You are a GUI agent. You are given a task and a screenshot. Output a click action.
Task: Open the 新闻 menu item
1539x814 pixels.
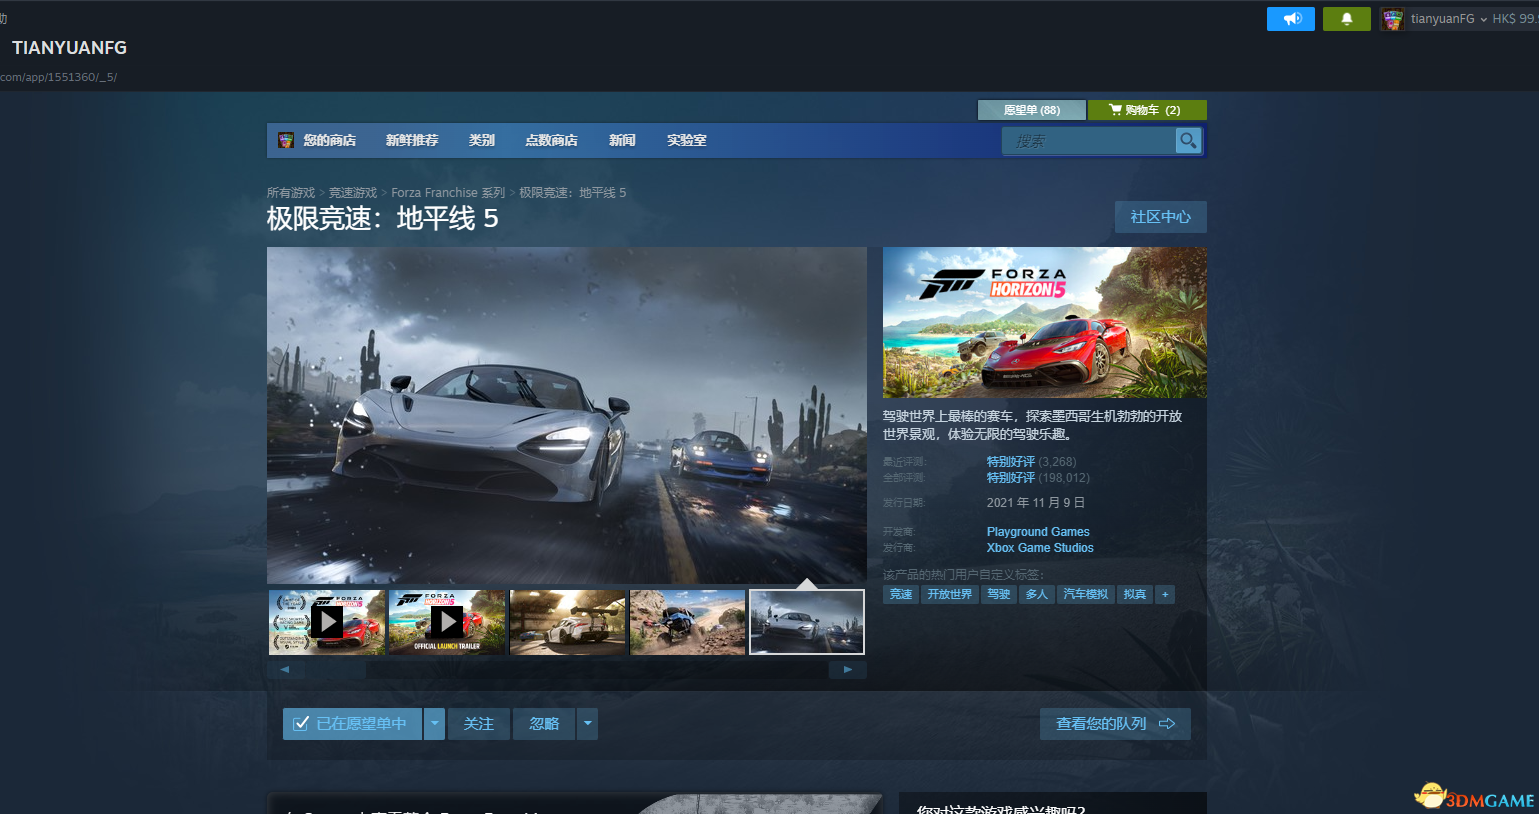click(622, 140)
